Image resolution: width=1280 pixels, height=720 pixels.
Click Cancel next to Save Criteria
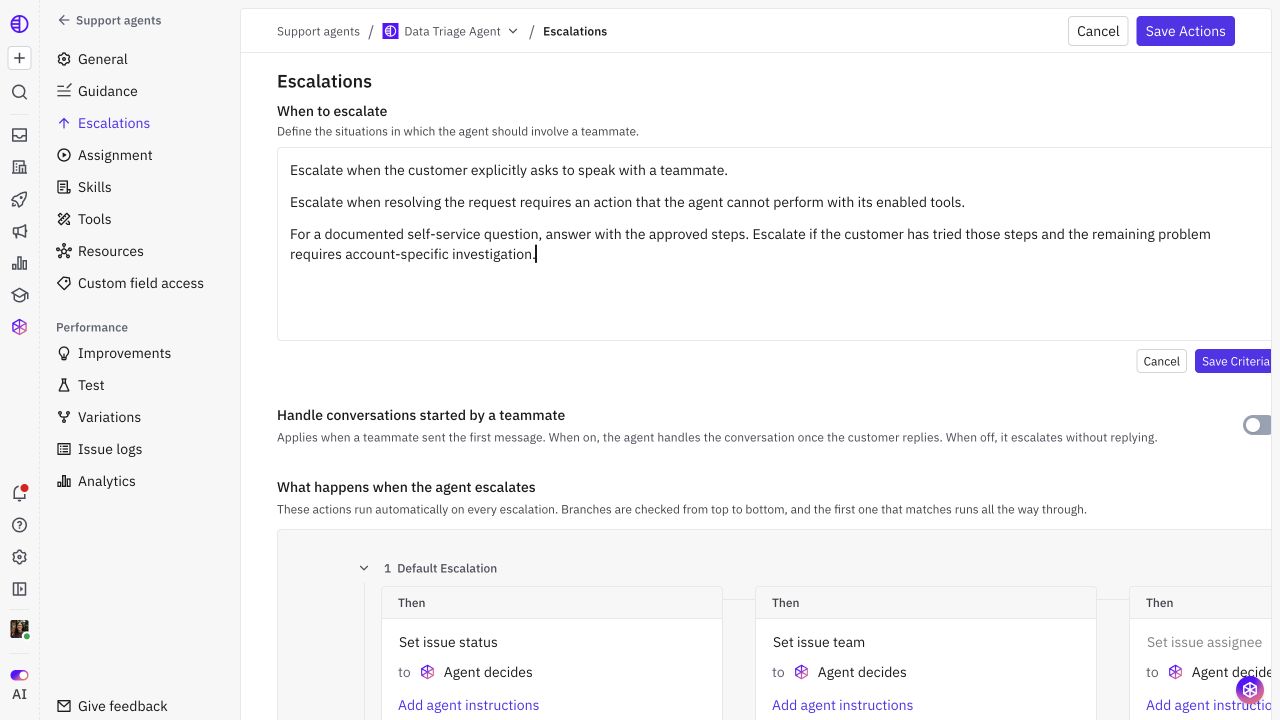(1161, 361)
